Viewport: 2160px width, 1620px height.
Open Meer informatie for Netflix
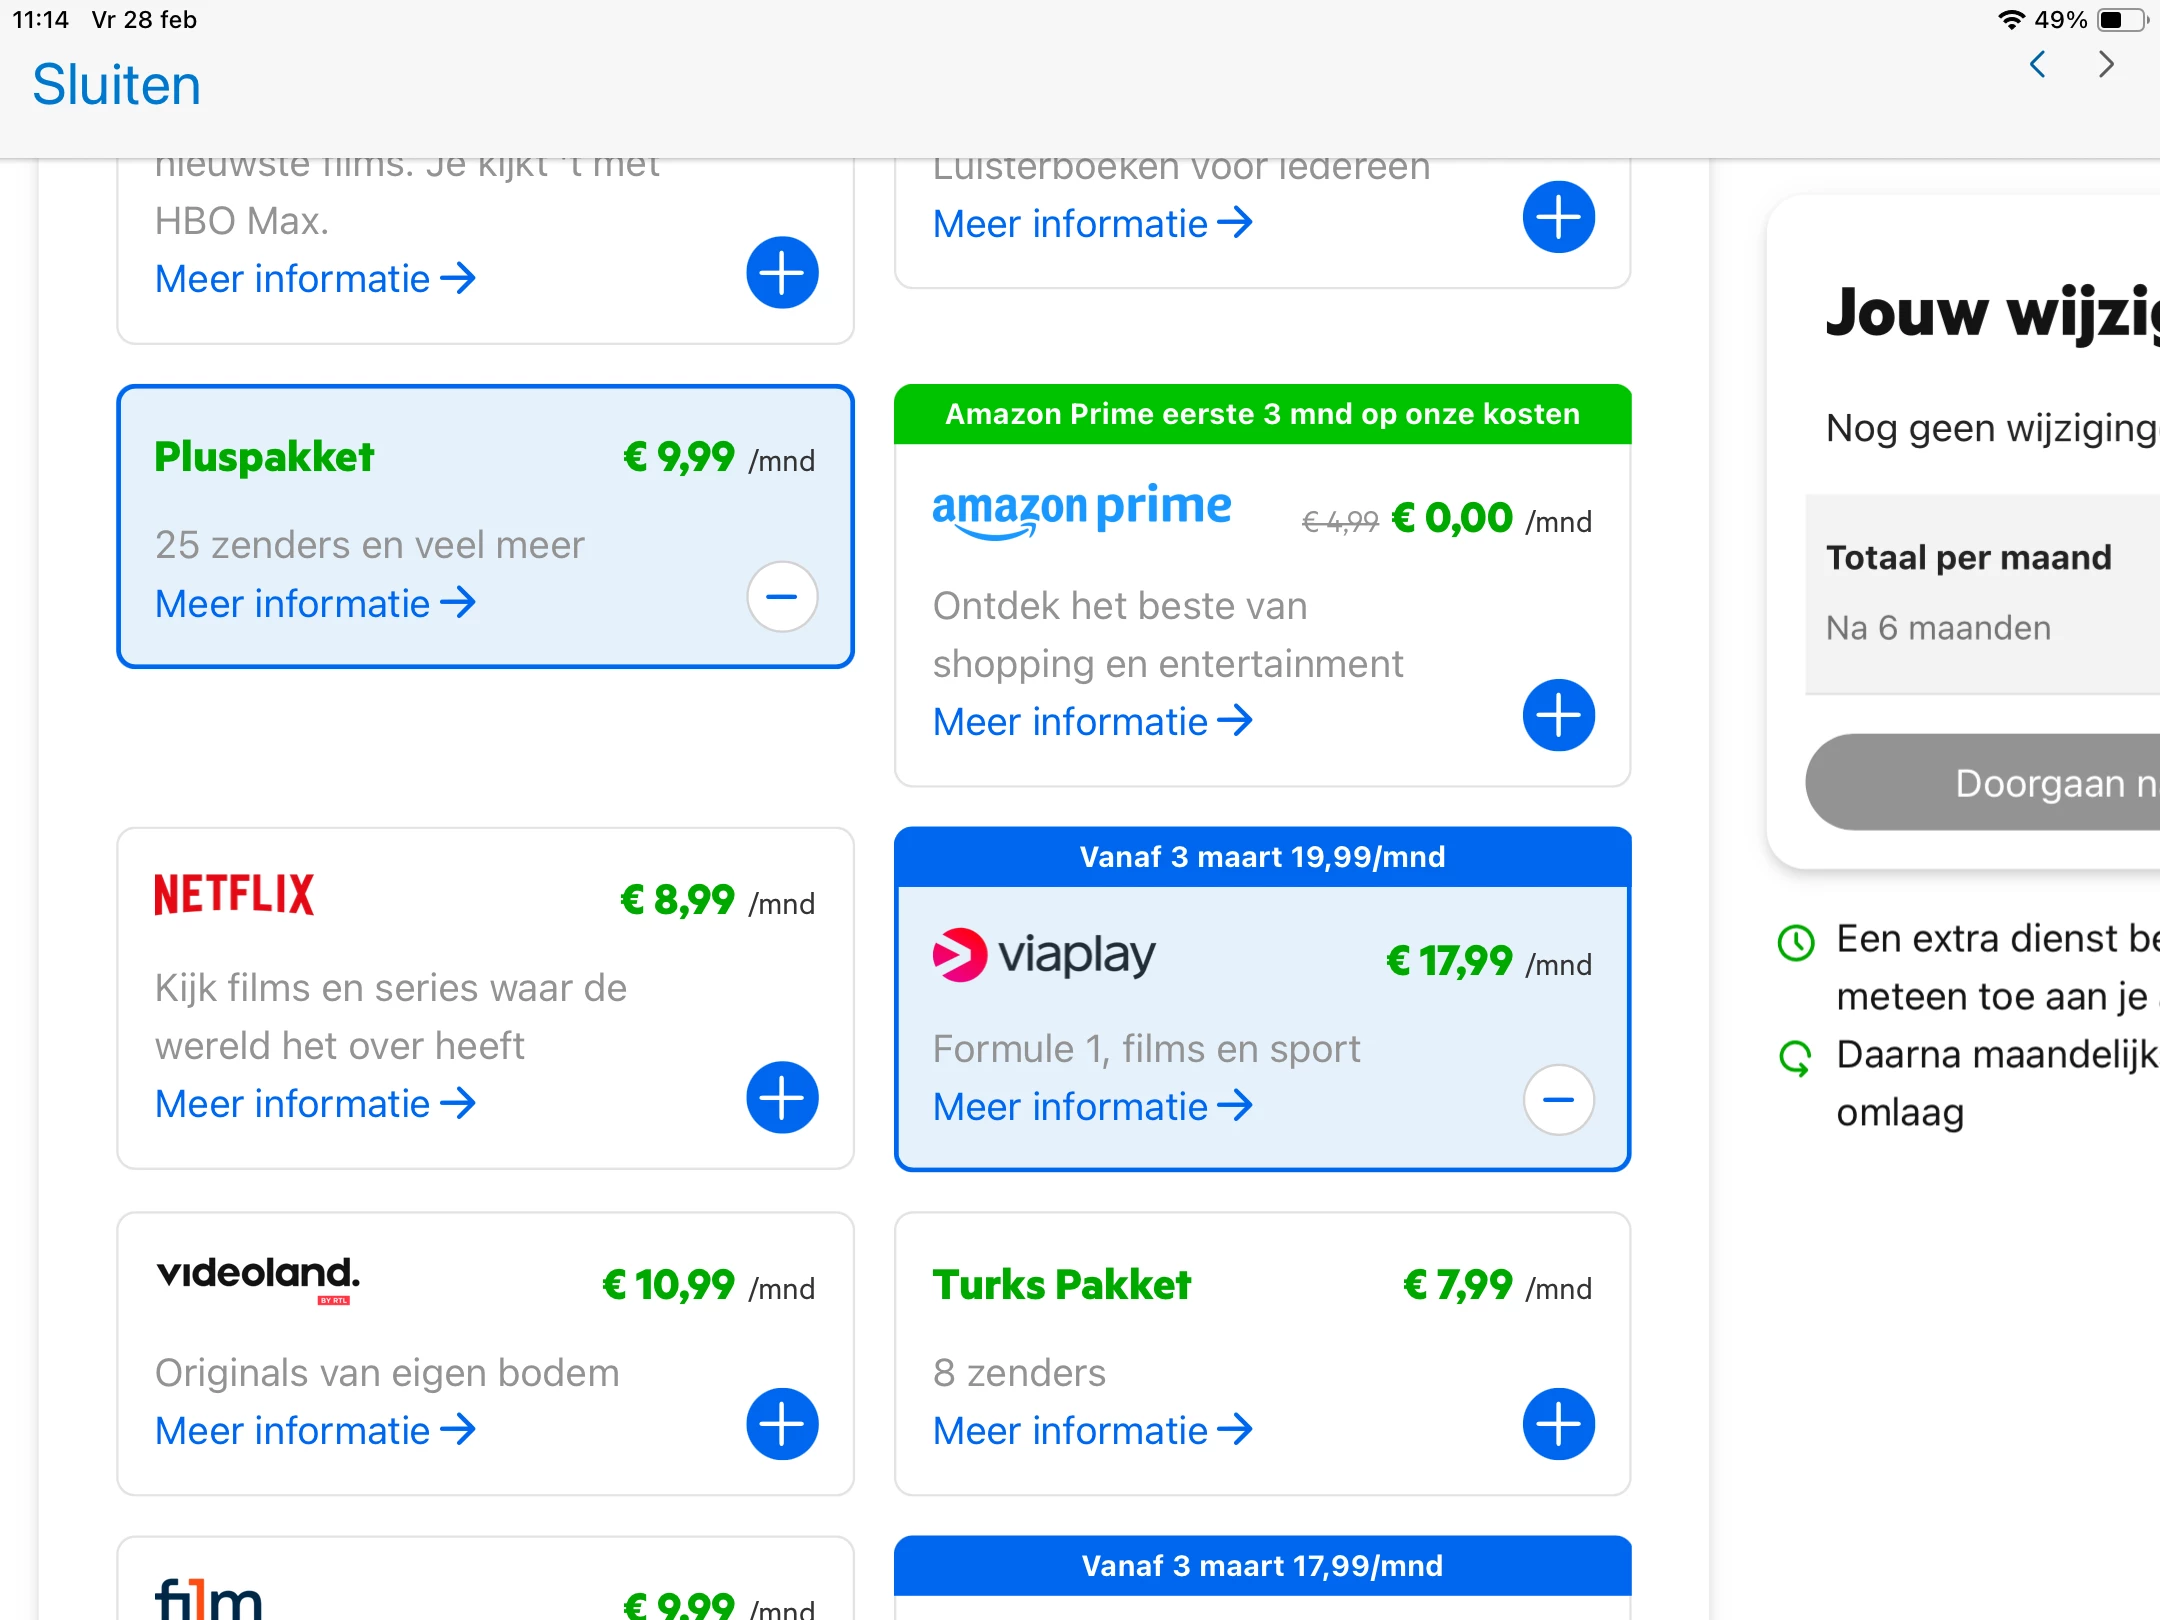click(x=314, y=1104)
